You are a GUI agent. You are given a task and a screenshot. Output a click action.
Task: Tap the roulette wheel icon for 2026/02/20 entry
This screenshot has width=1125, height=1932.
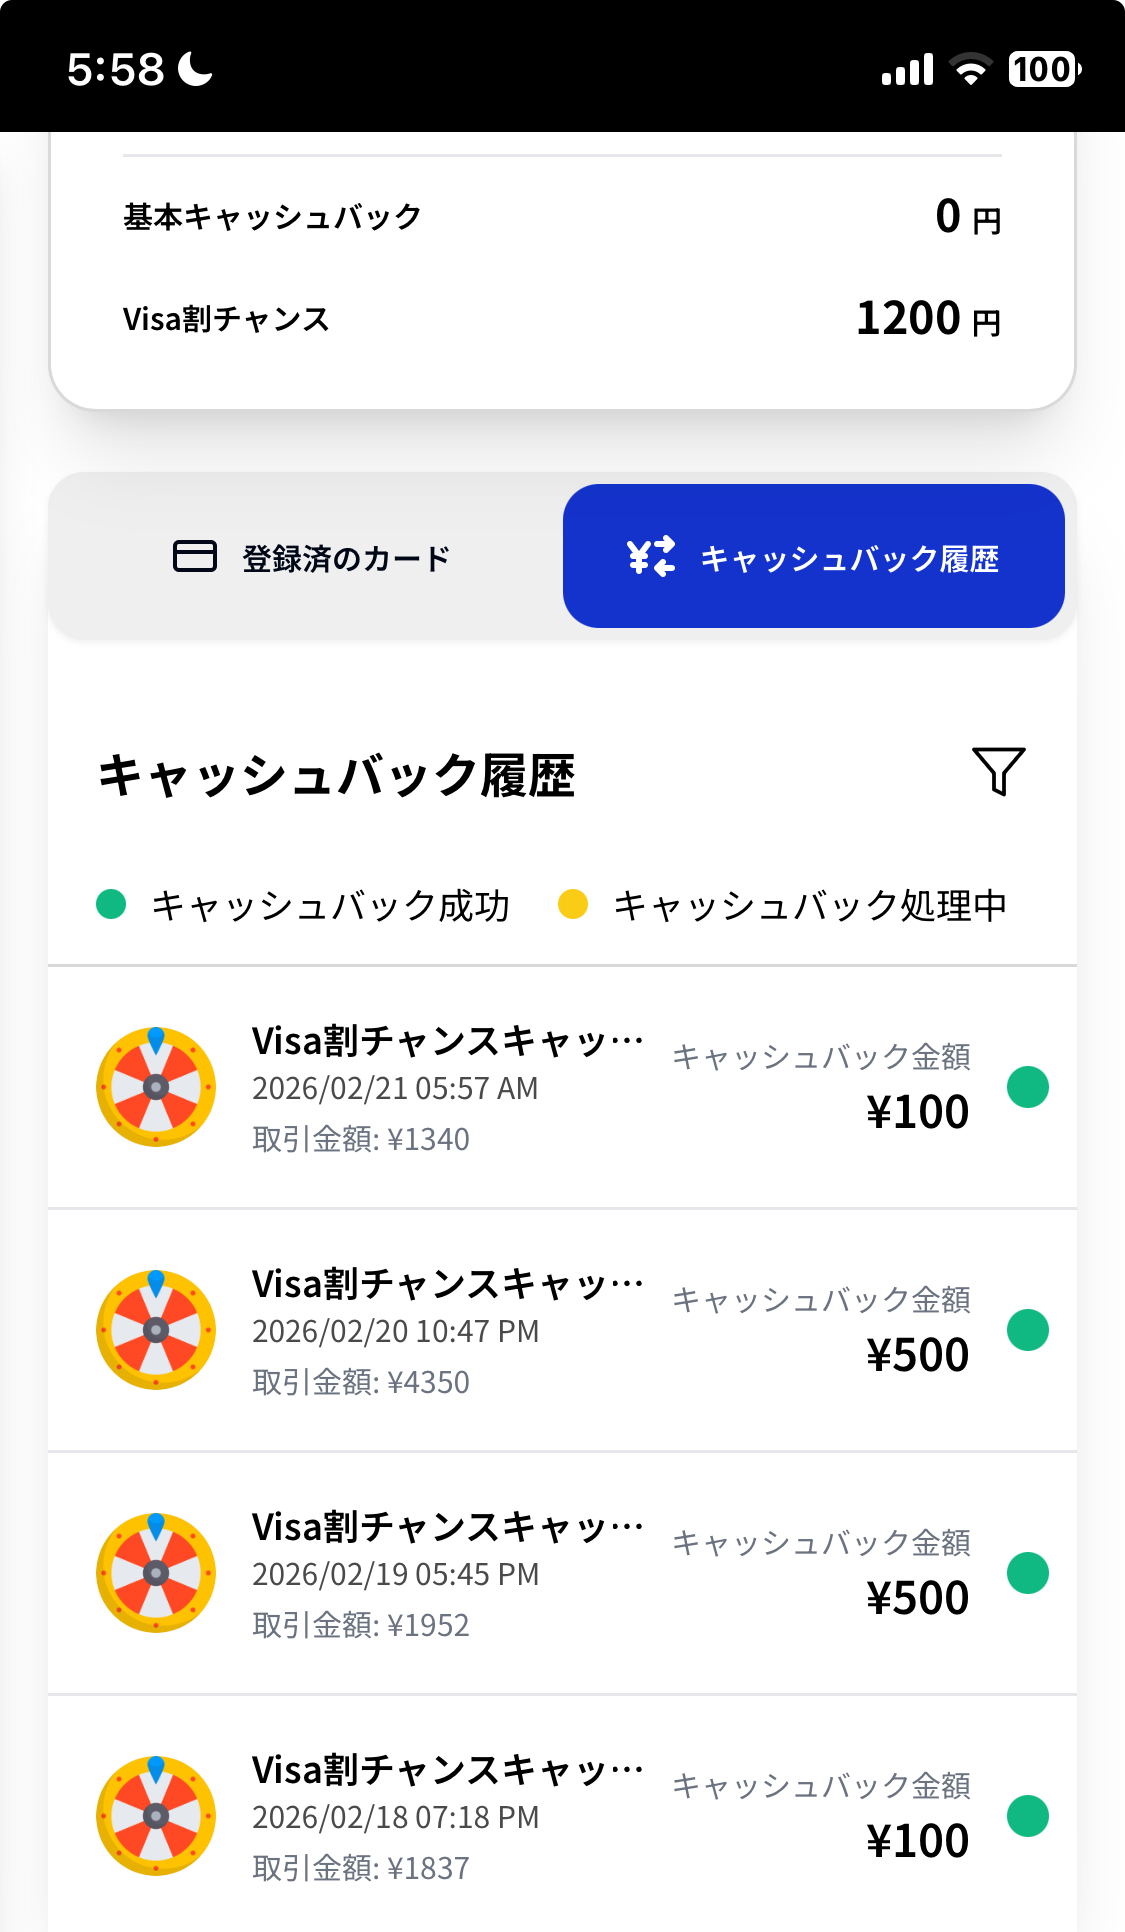[x=156, y=1330]
